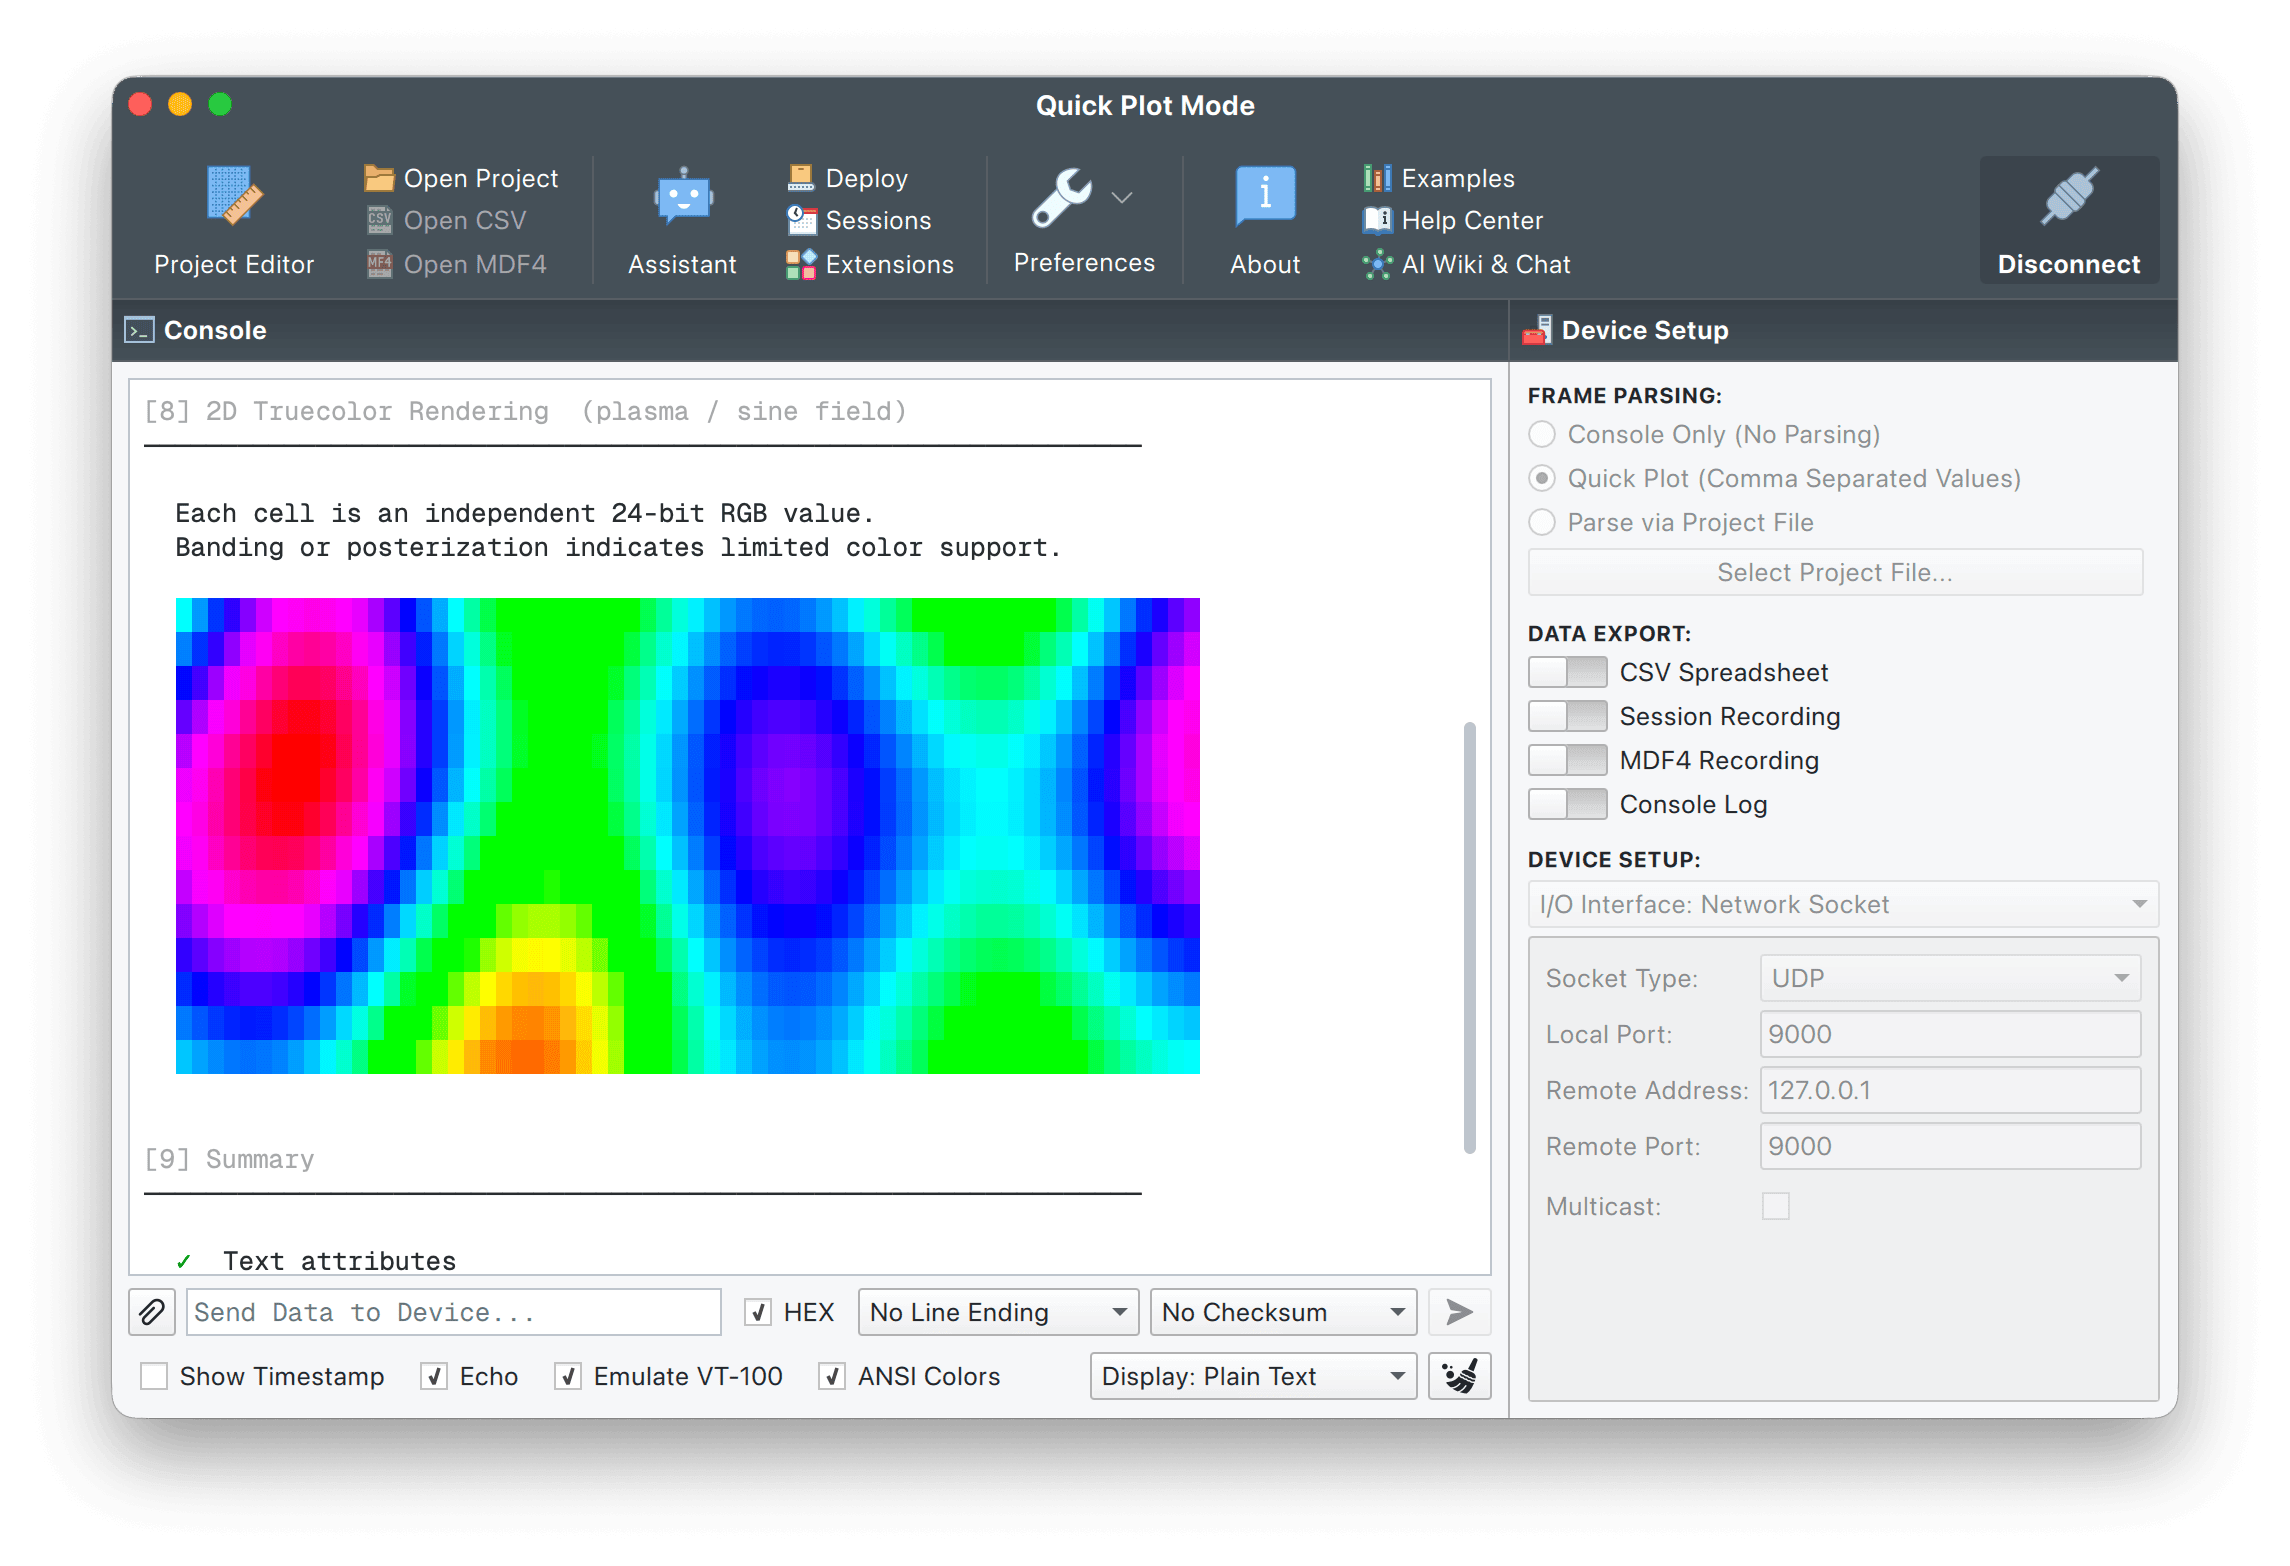Open the Sessions icon
This screenshot has width=2290, height=1566.
(x=801, y=220)
